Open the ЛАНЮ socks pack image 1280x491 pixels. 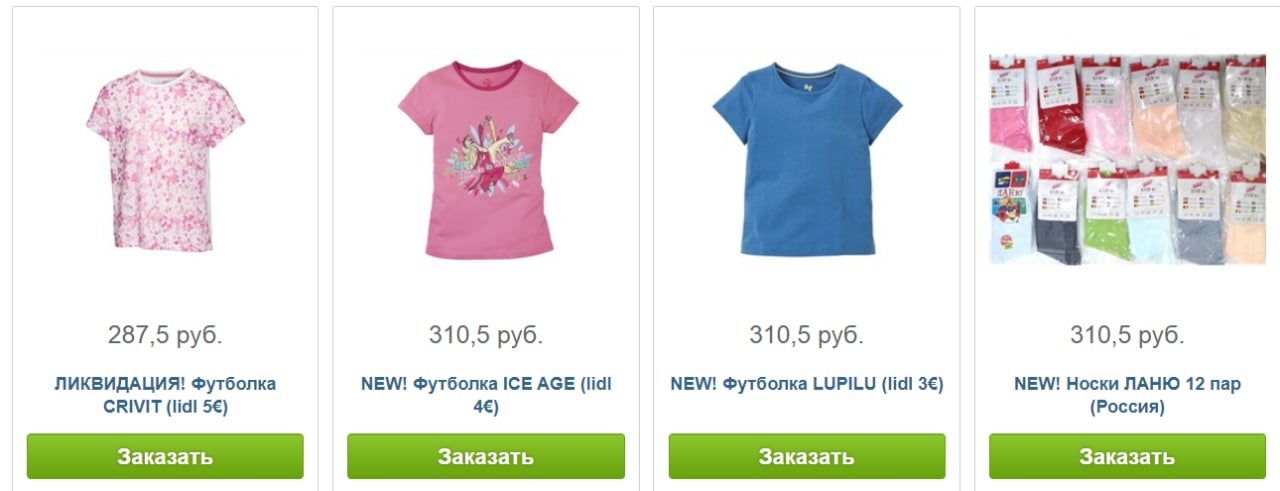coord(1127,160)
